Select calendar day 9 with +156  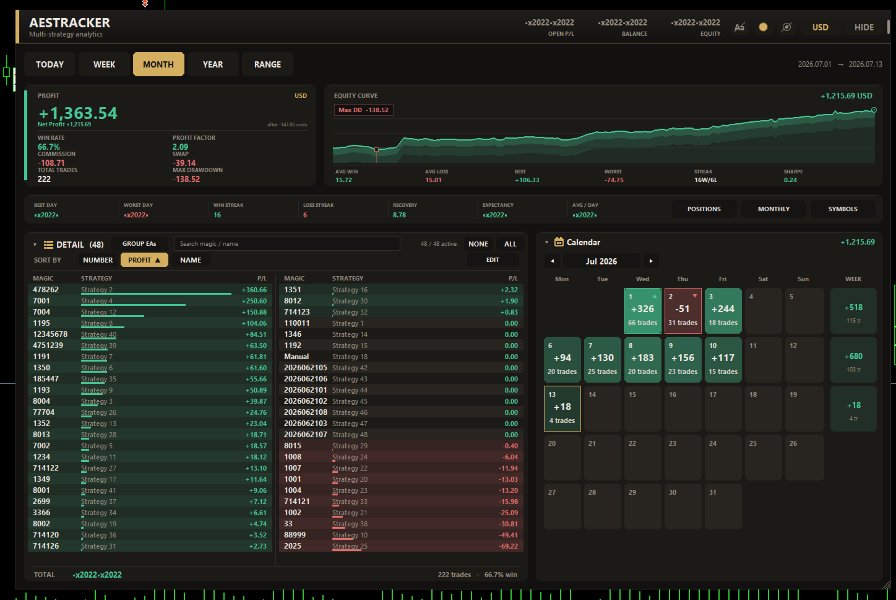(683, 359)
